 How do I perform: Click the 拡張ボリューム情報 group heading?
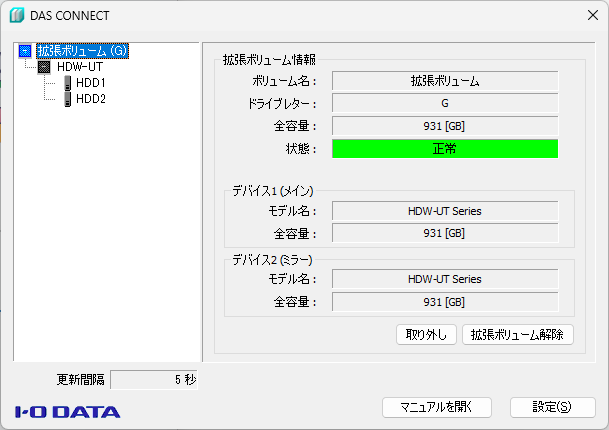point(269,60)
